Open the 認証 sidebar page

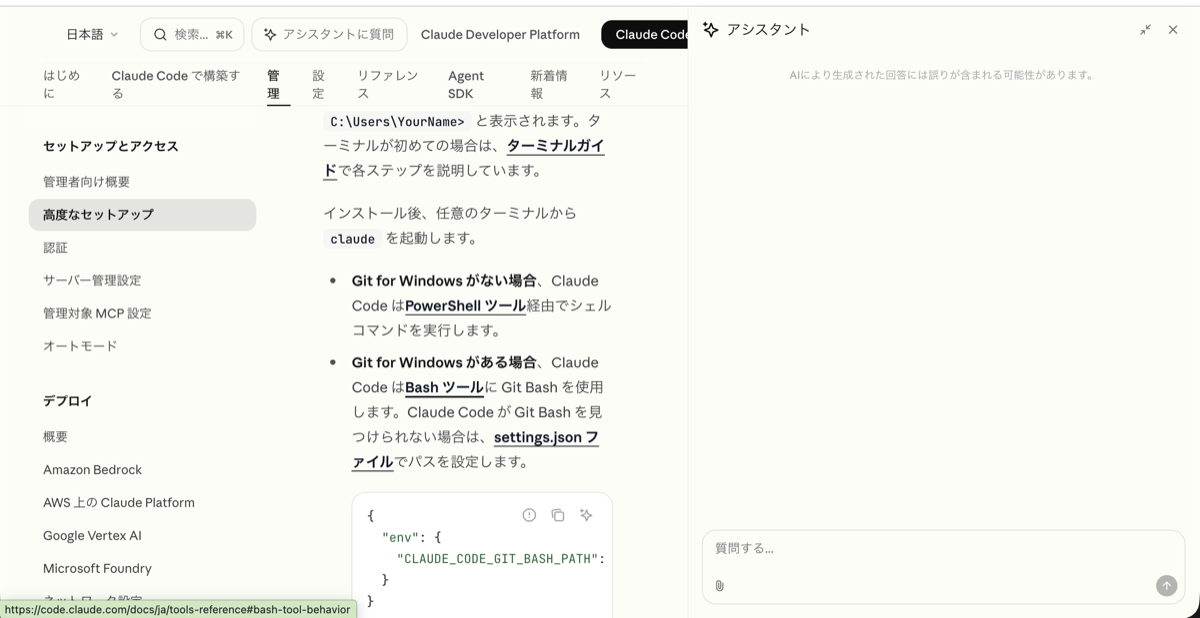click(55, 247)
